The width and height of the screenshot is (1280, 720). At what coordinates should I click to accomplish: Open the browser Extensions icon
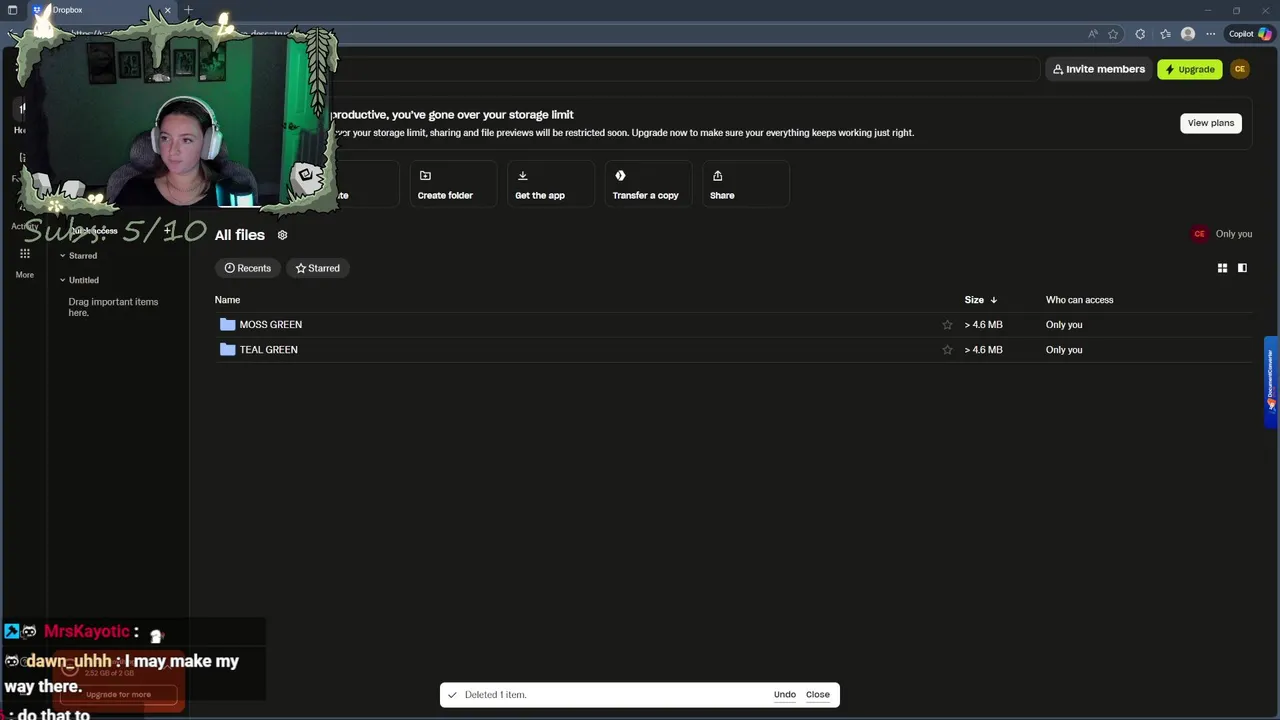(x=1140, y=34)
